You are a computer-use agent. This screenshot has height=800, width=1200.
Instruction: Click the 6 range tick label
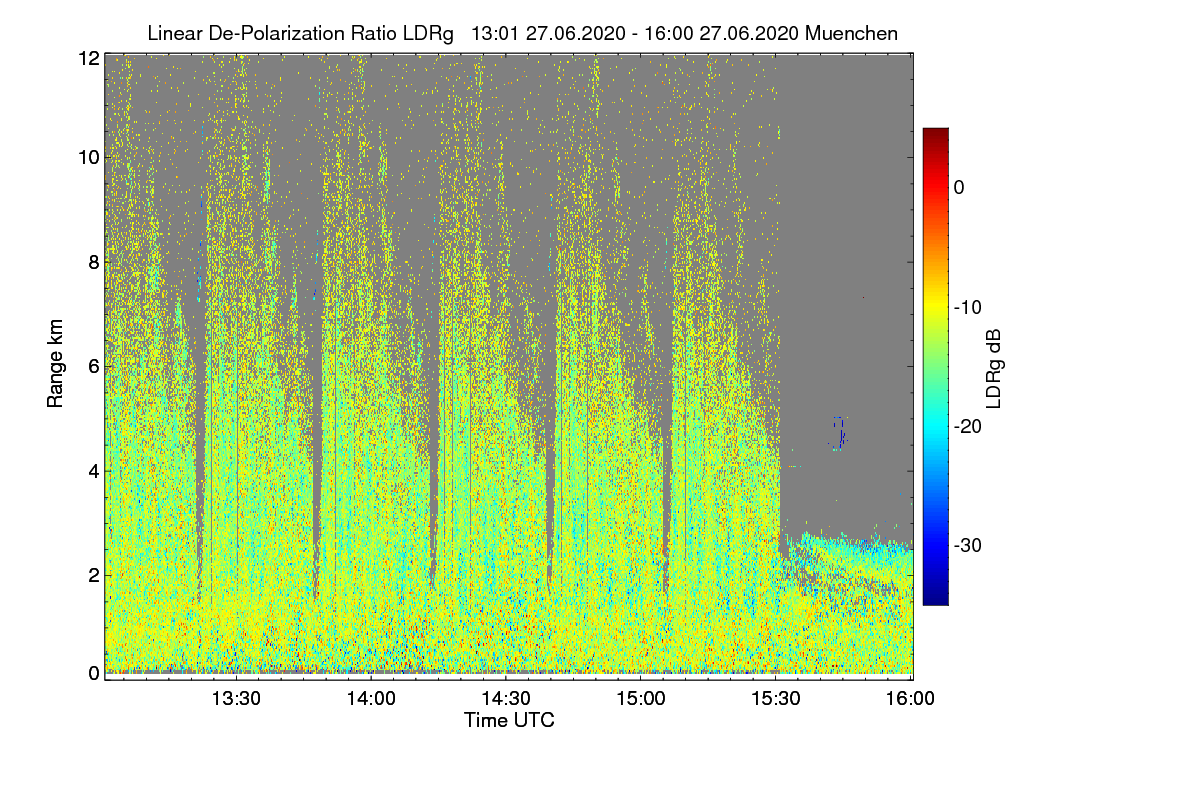(94, 366)
